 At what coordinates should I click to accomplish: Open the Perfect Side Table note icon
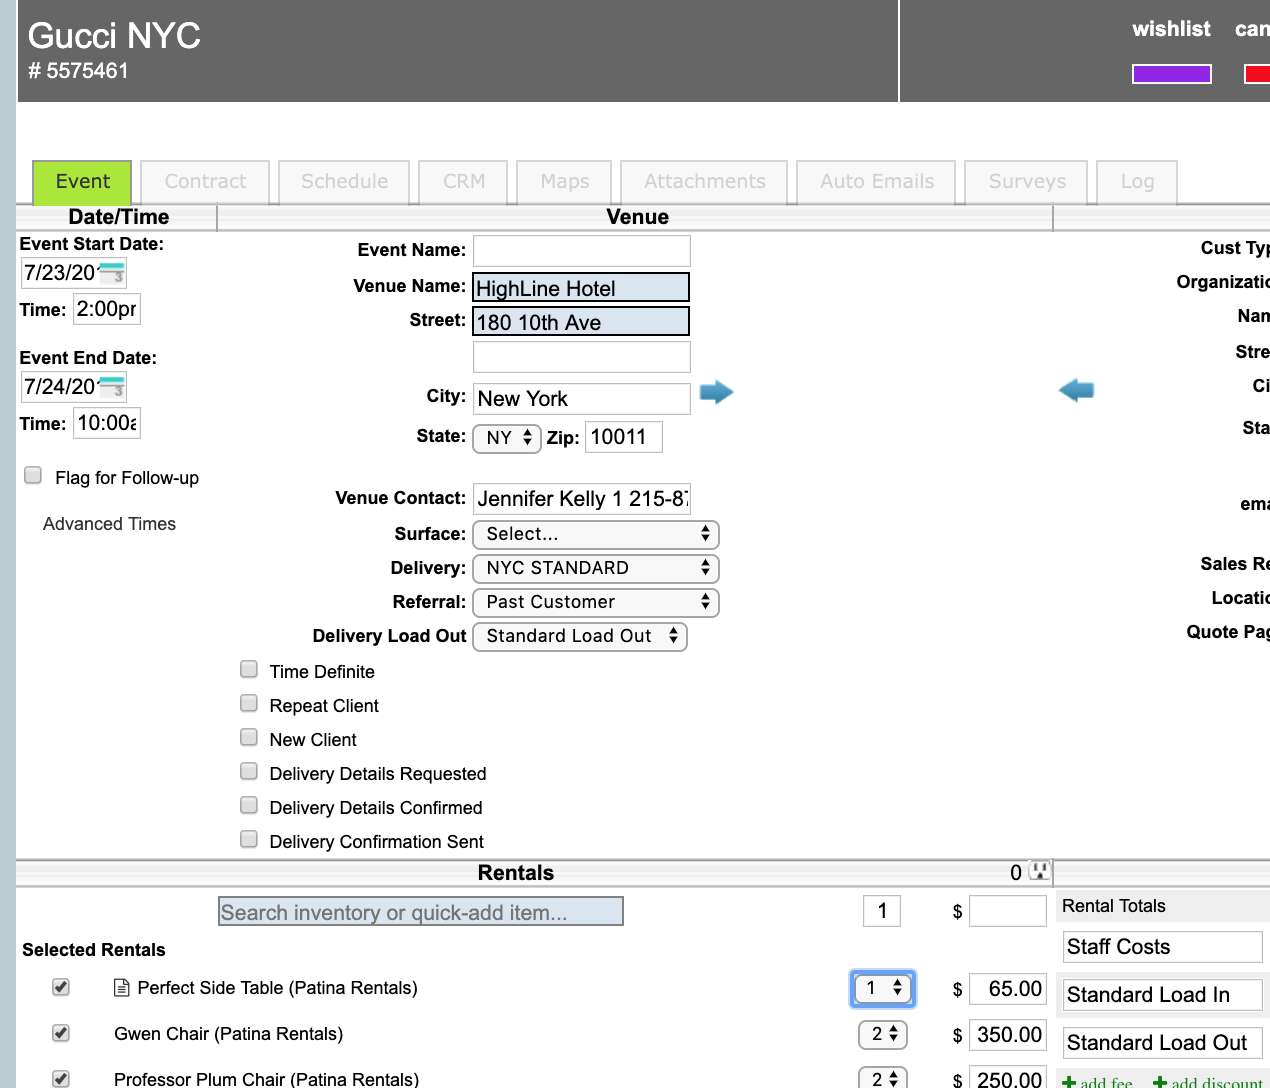tap(122, 988)
